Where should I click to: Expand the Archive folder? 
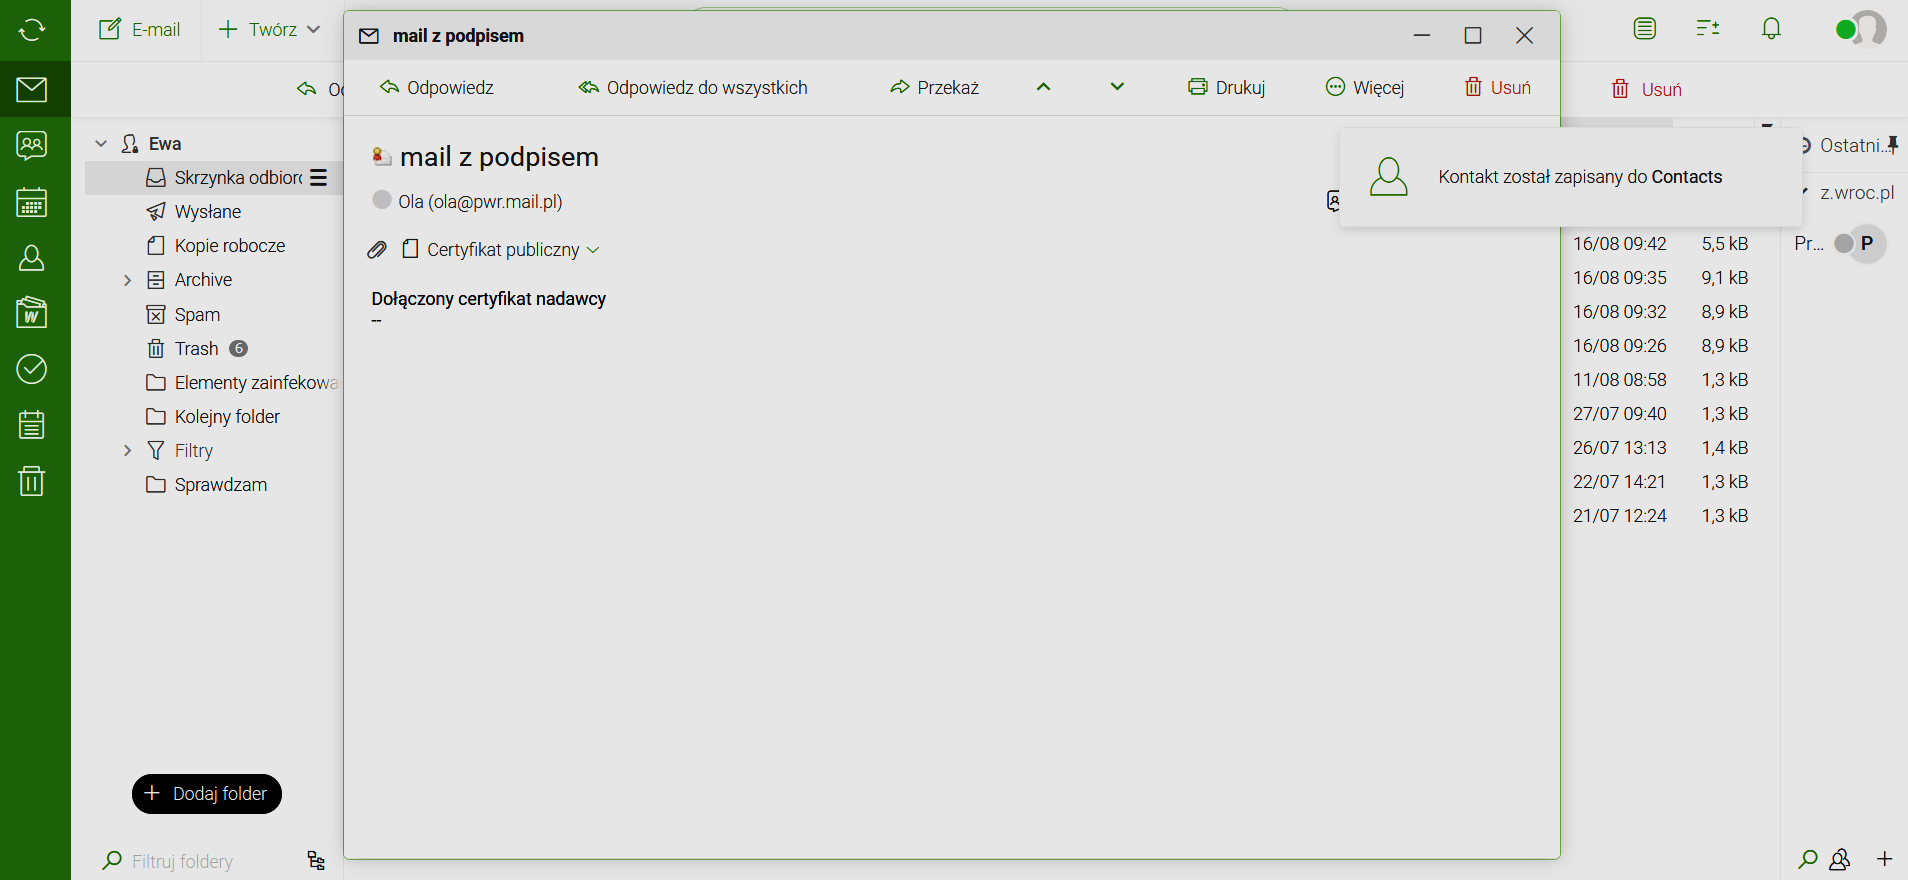tap(127, 280)
